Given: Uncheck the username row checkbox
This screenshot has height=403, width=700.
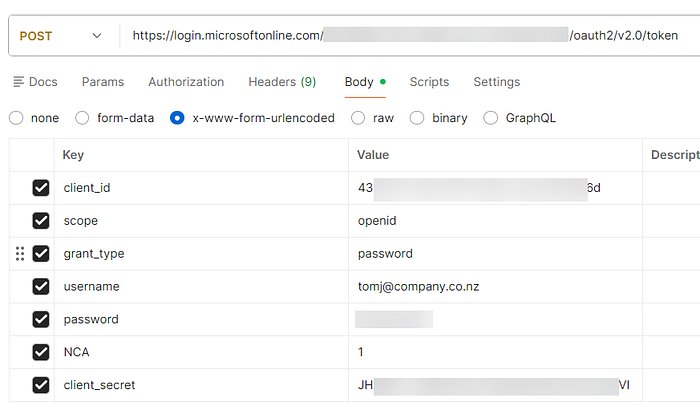Looking at the screenshot, I should (41, 286).
